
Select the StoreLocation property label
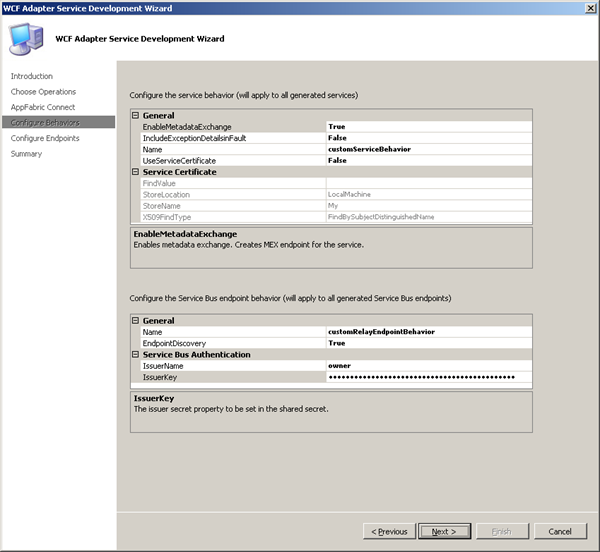166,195
